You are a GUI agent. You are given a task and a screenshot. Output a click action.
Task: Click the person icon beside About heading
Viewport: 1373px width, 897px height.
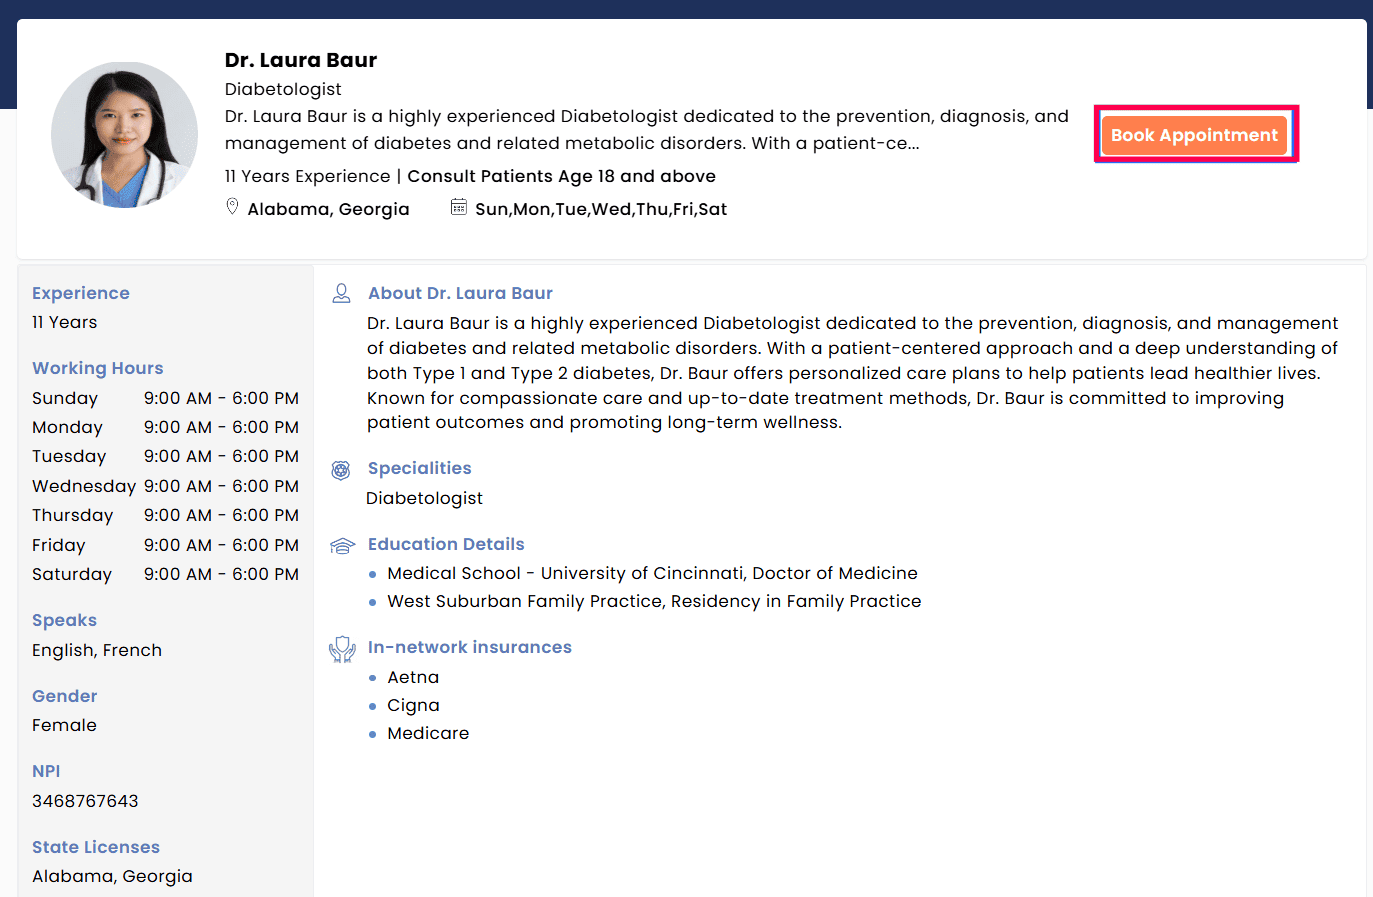[341, 293]
